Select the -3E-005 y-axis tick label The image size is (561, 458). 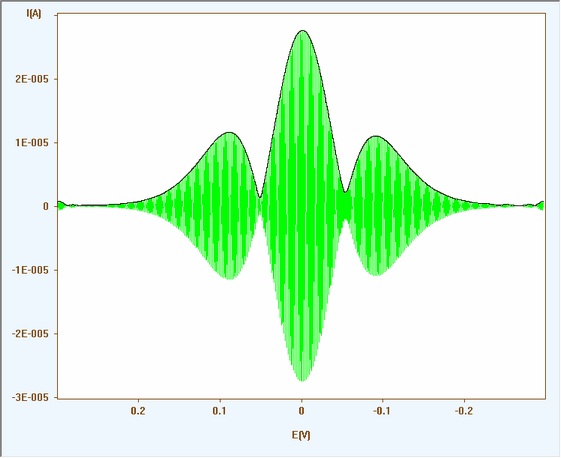30,397
